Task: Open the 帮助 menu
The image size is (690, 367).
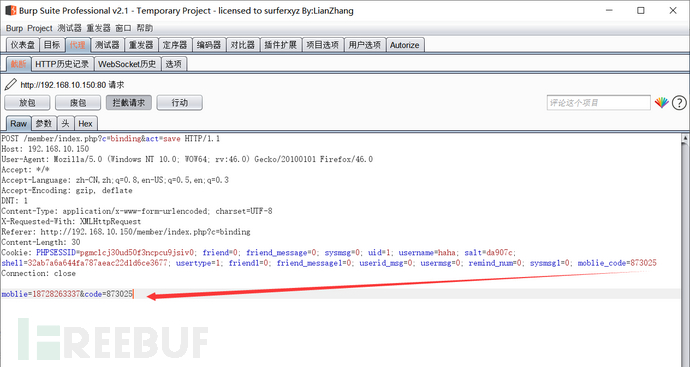Action: 144,28
